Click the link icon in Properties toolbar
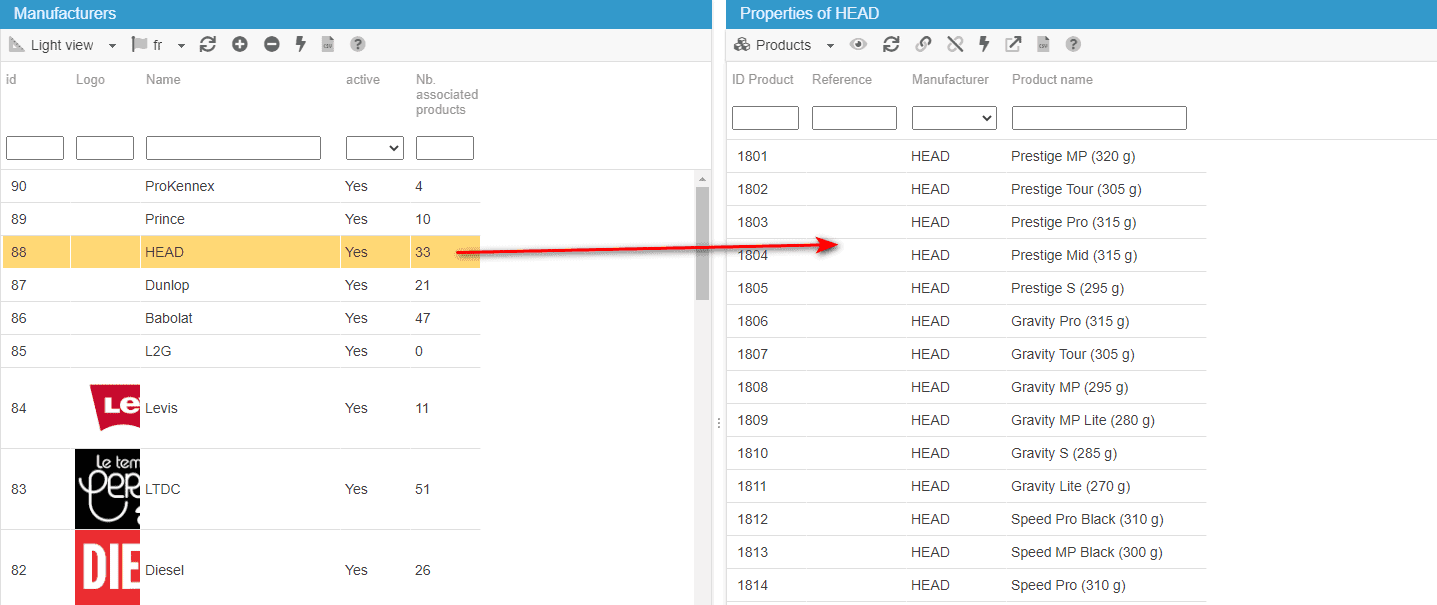 pos(923,44)
